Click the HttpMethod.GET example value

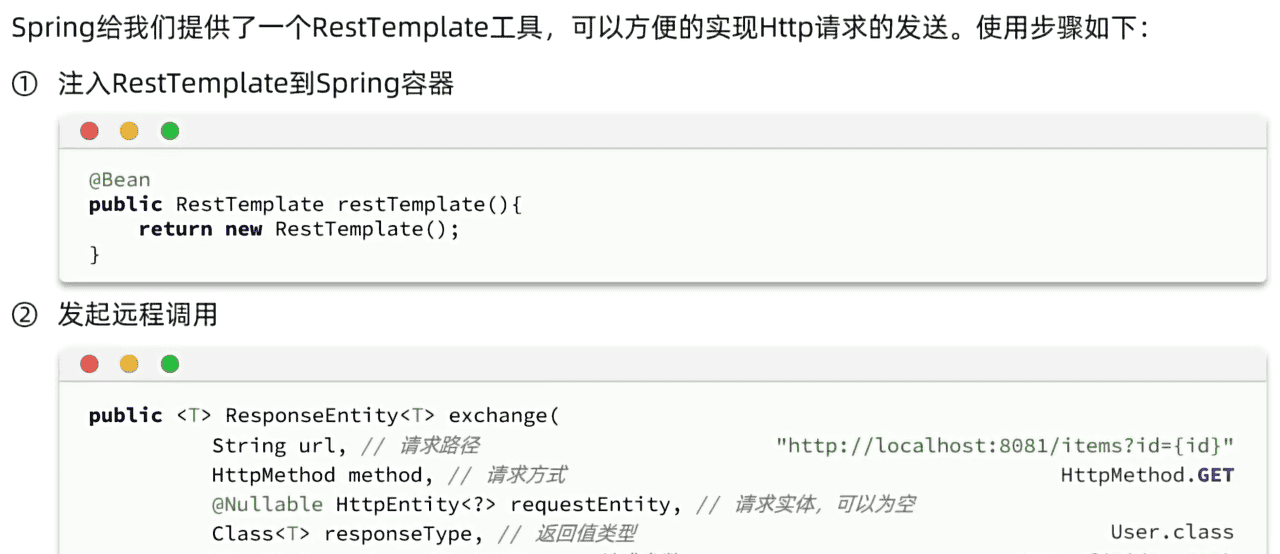click(x=1147, y=475)
